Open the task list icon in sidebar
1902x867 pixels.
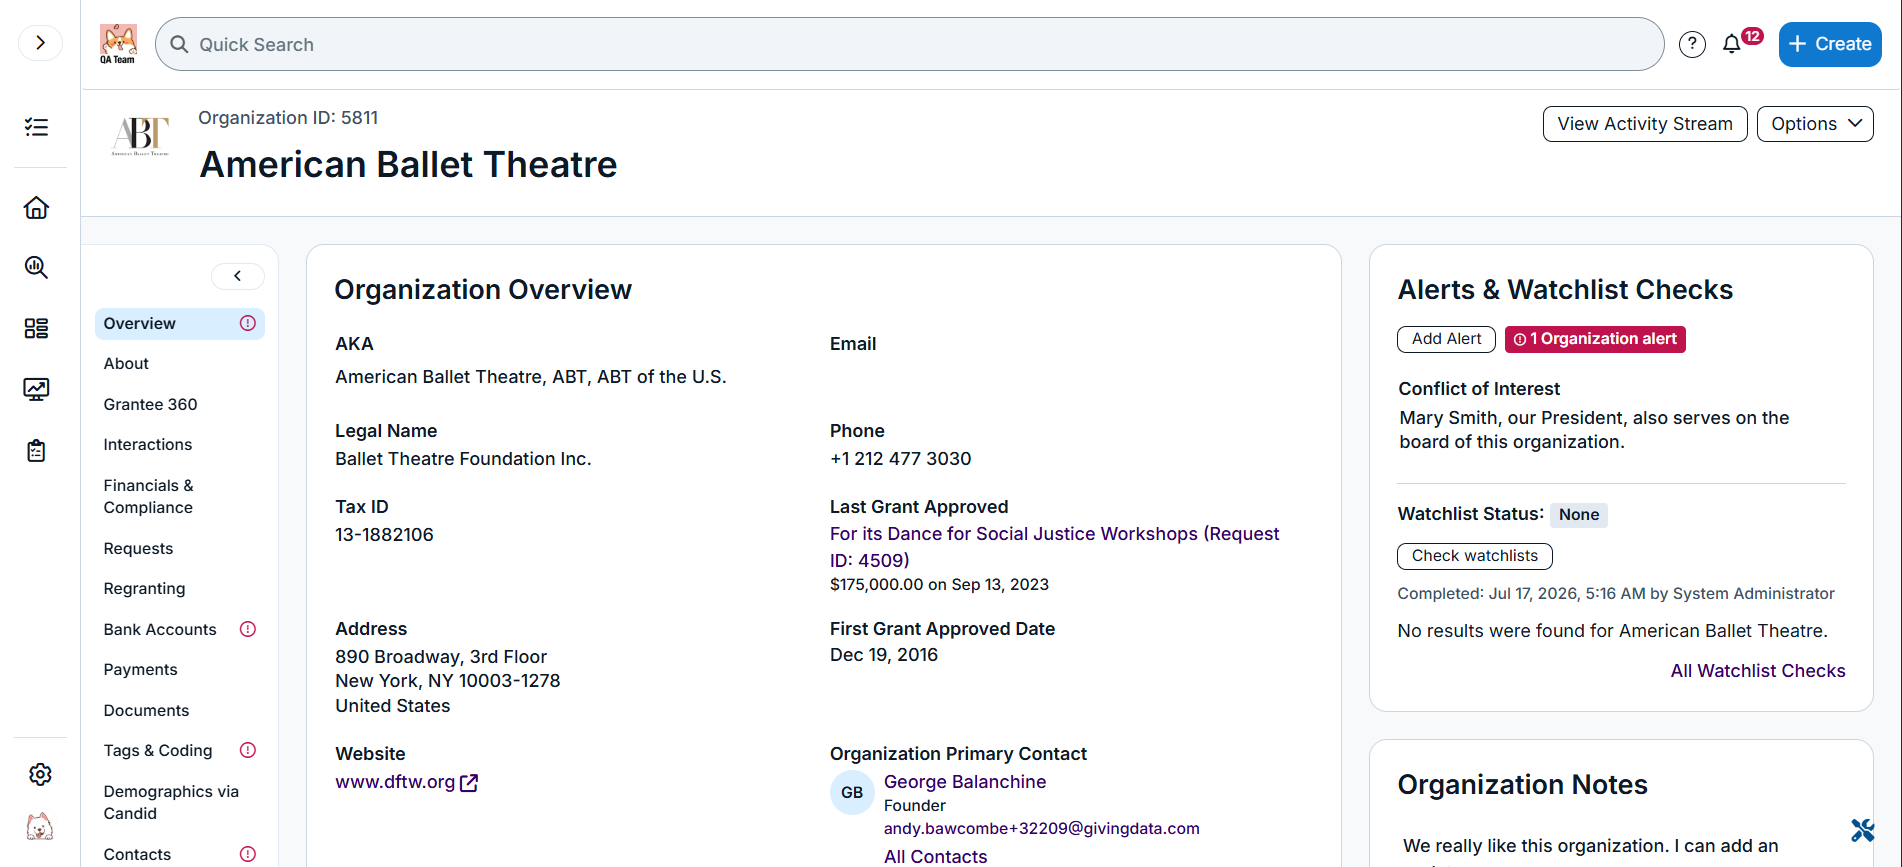click(37, 127)
